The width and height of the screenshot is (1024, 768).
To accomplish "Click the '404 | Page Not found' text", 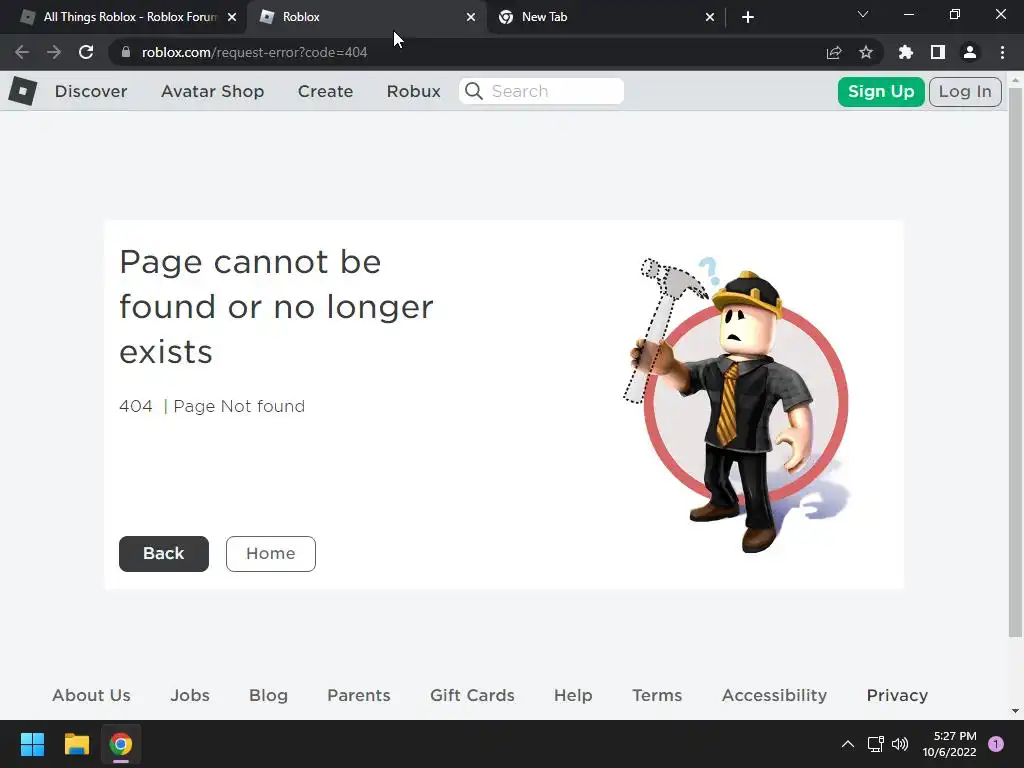I will click(x=212, y=406).
